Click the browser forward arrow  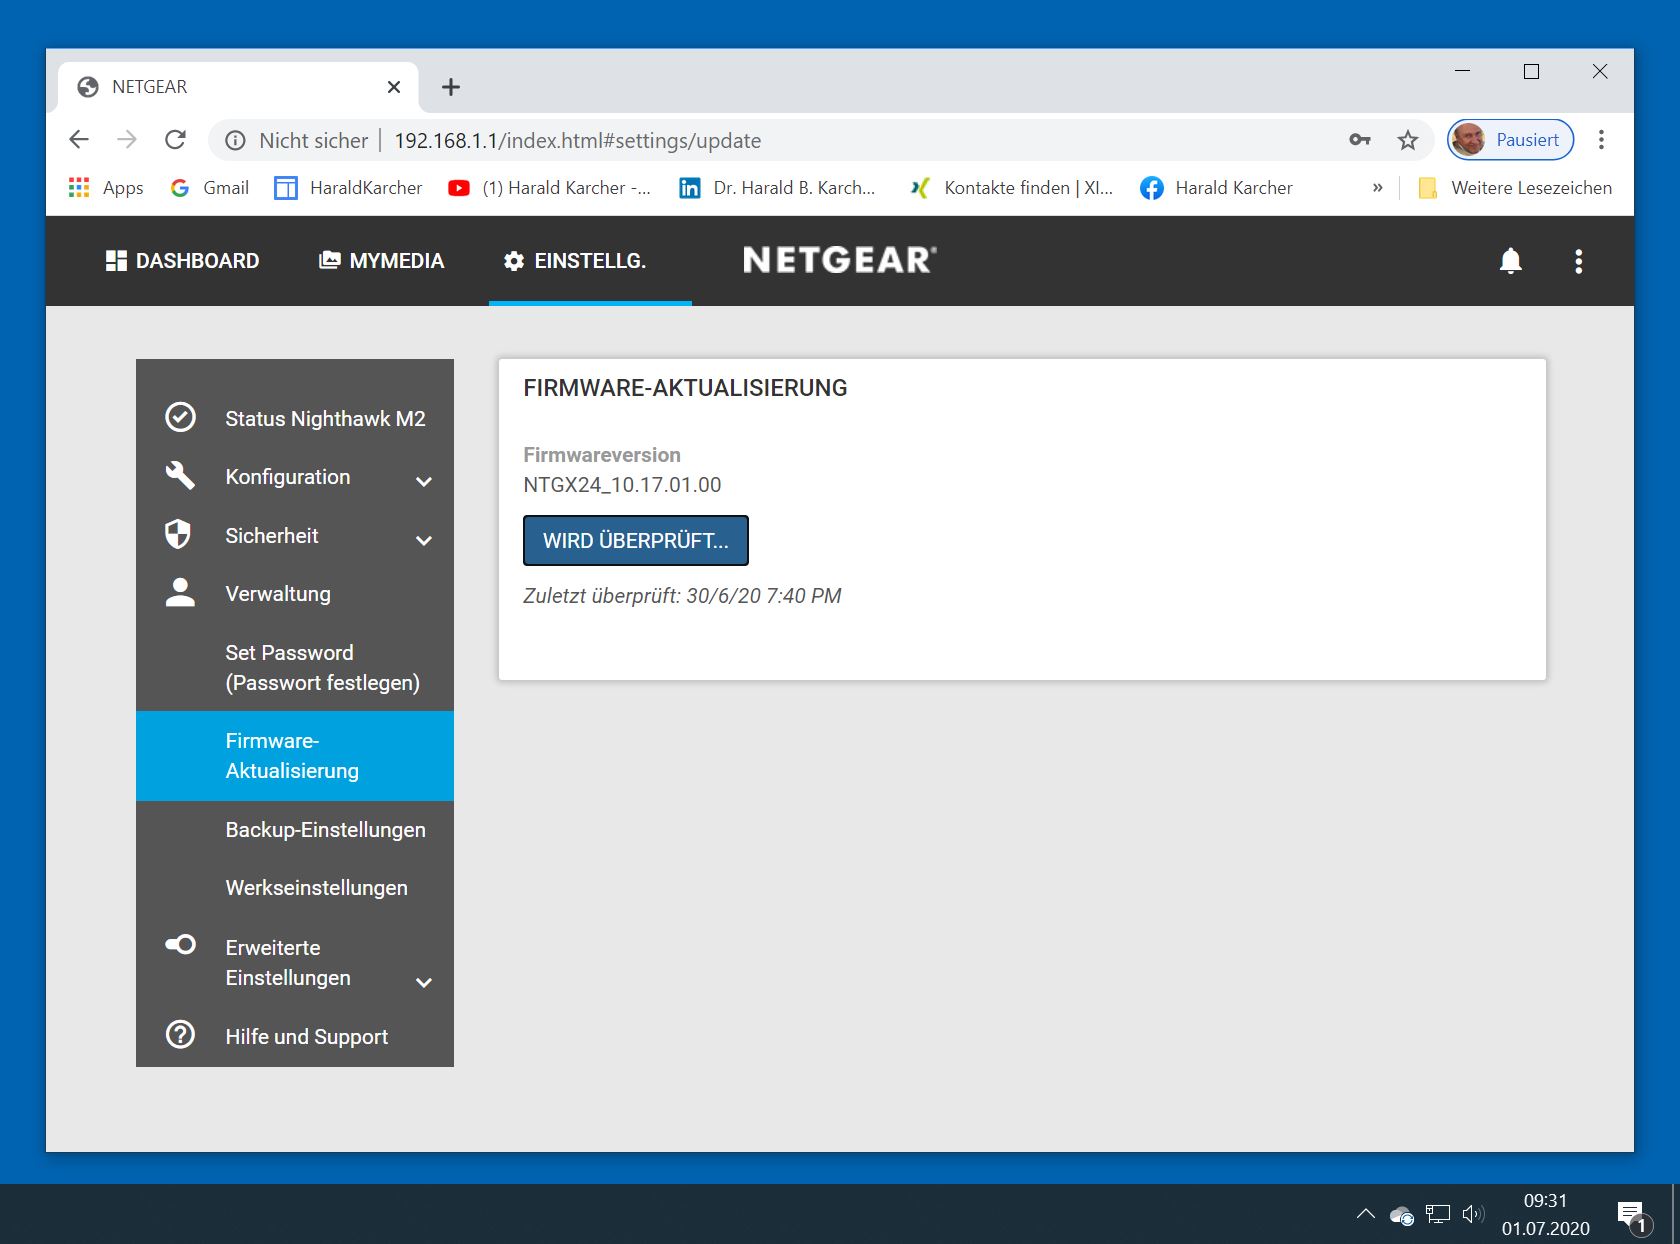127,140
